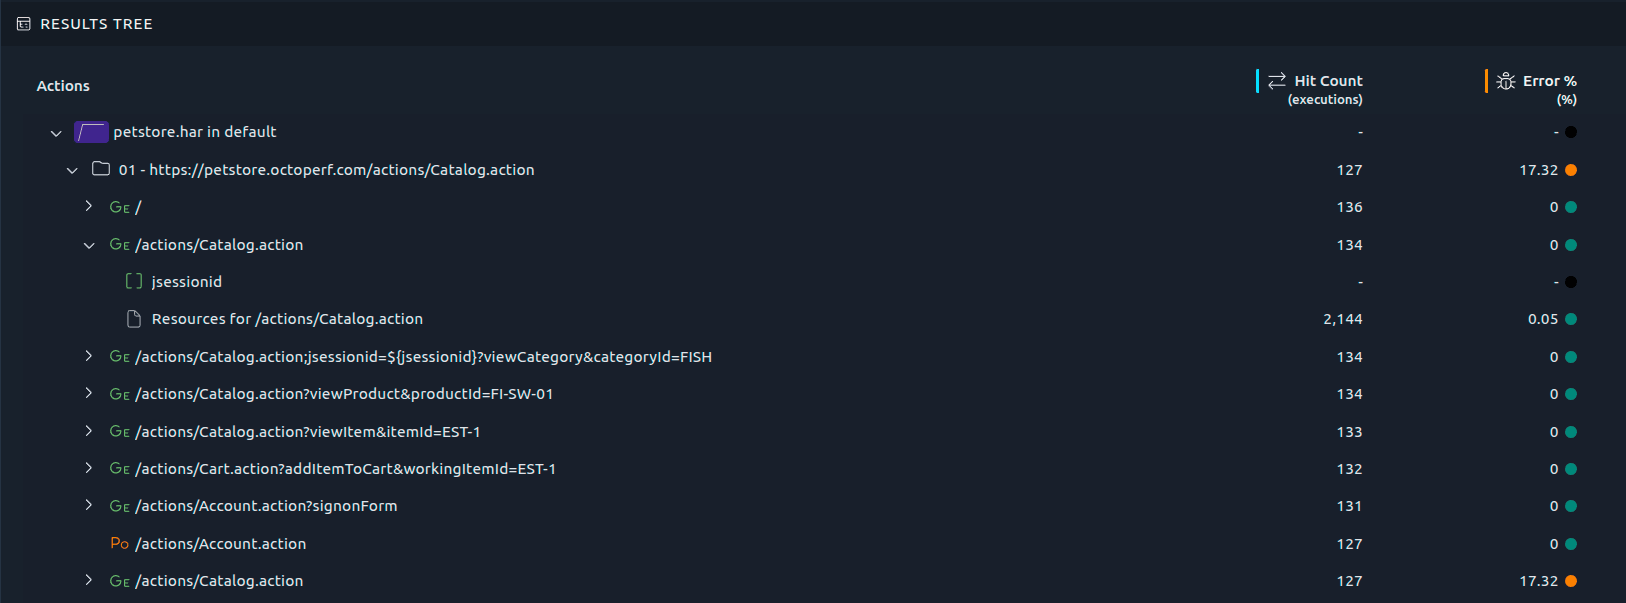This screenshot has width=1626, height=603.
Task: Click the Error % bug icon
Action: (x=1506, y=81)
